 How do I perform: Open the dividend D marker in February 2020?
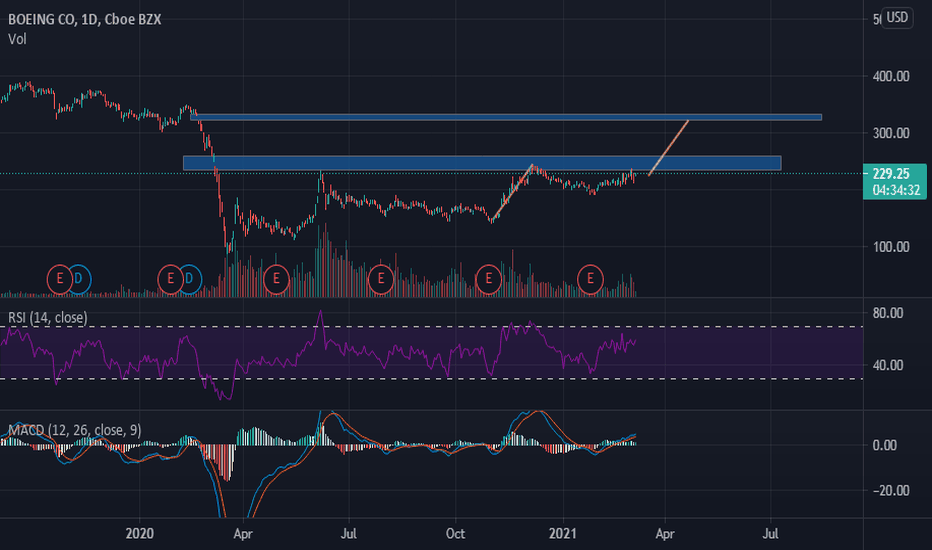point(190,279)
